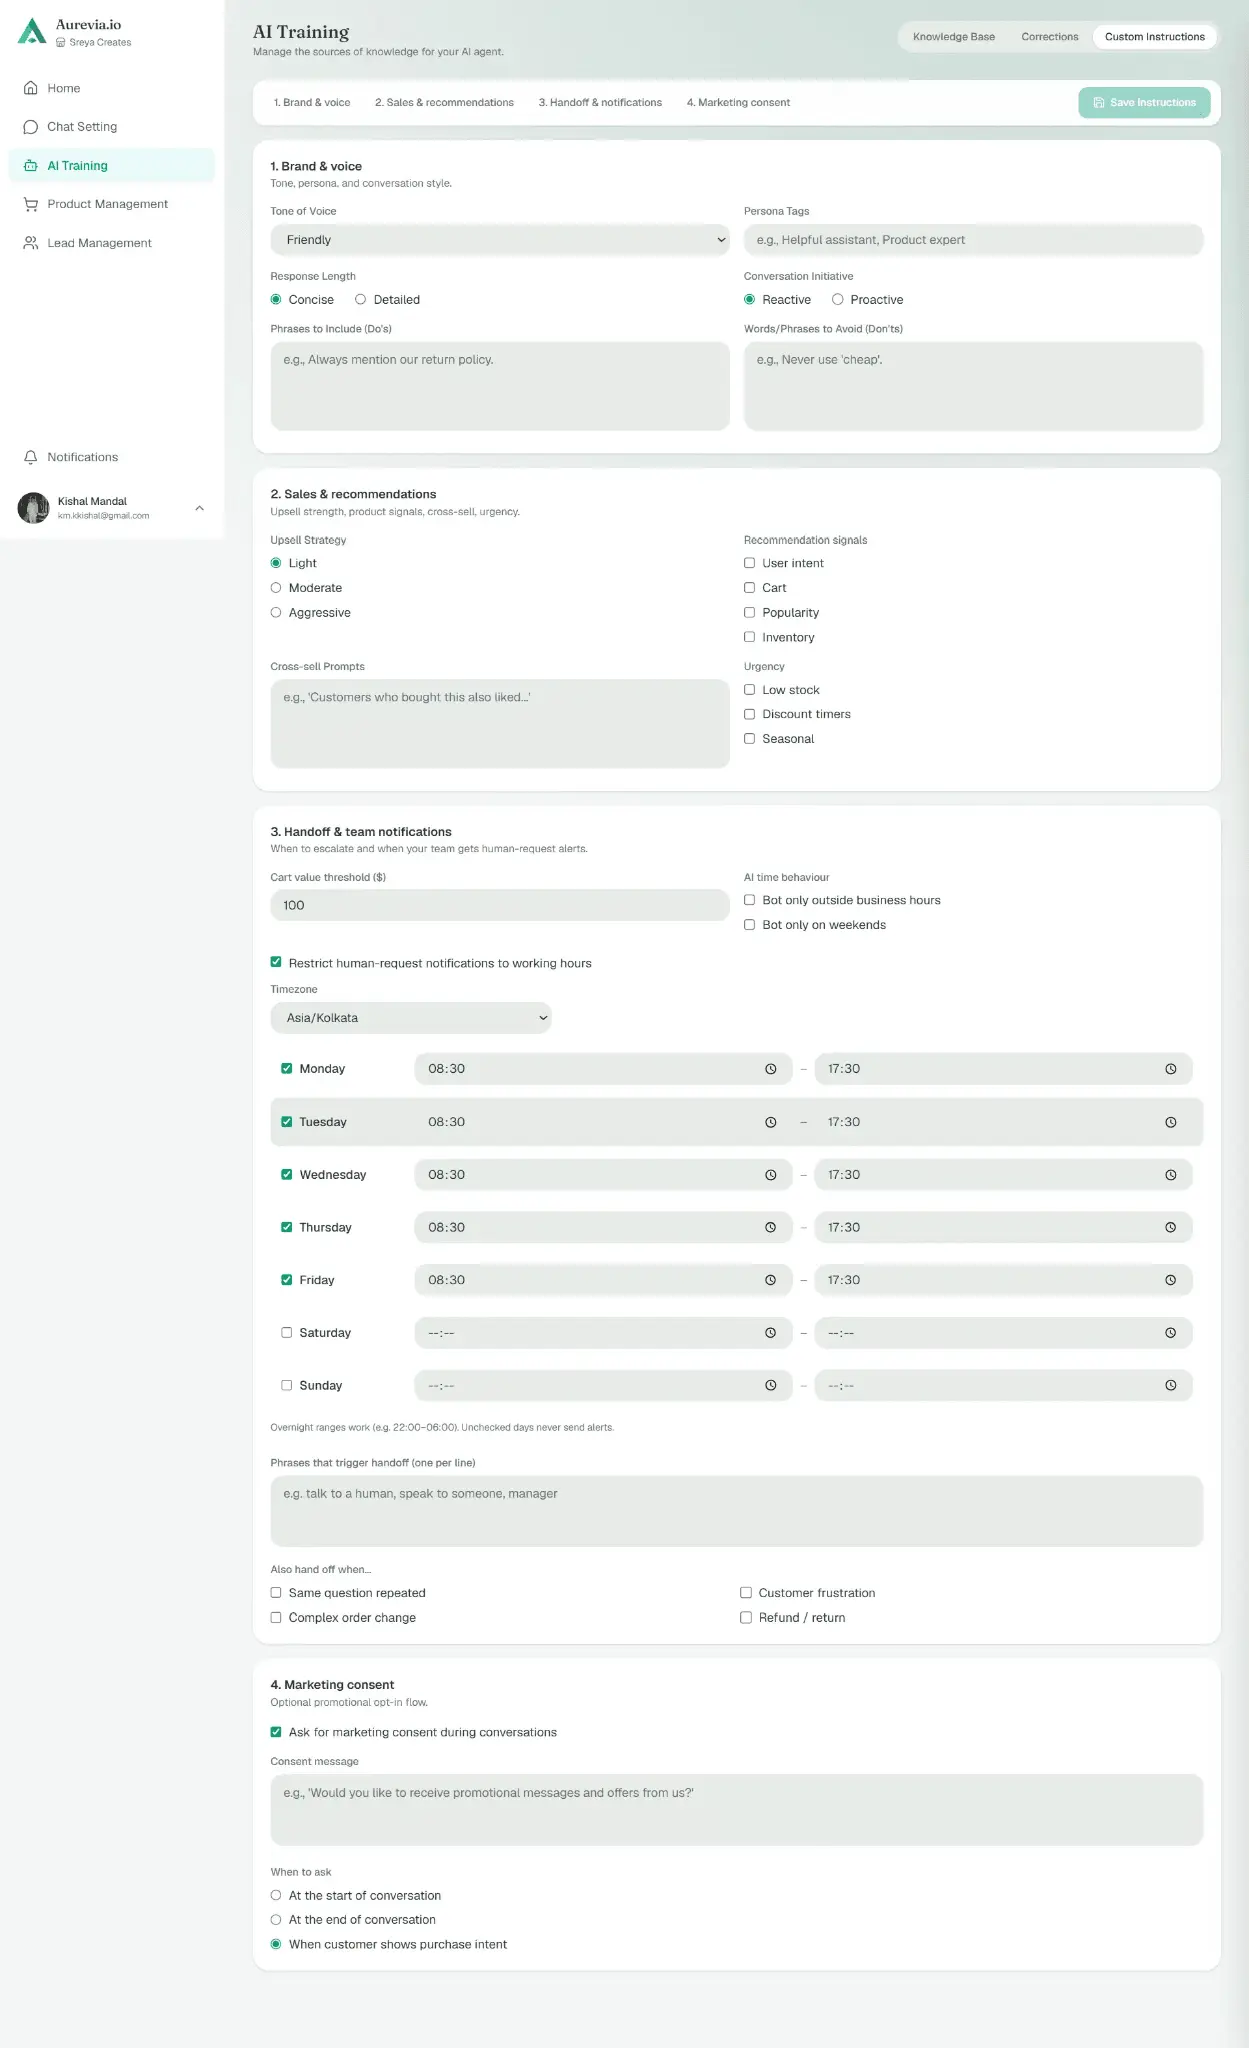Viewport: 1249px width, 2048px height.
Task: Open Saturday start time clock picker
Action: [x=771, y=1333]
